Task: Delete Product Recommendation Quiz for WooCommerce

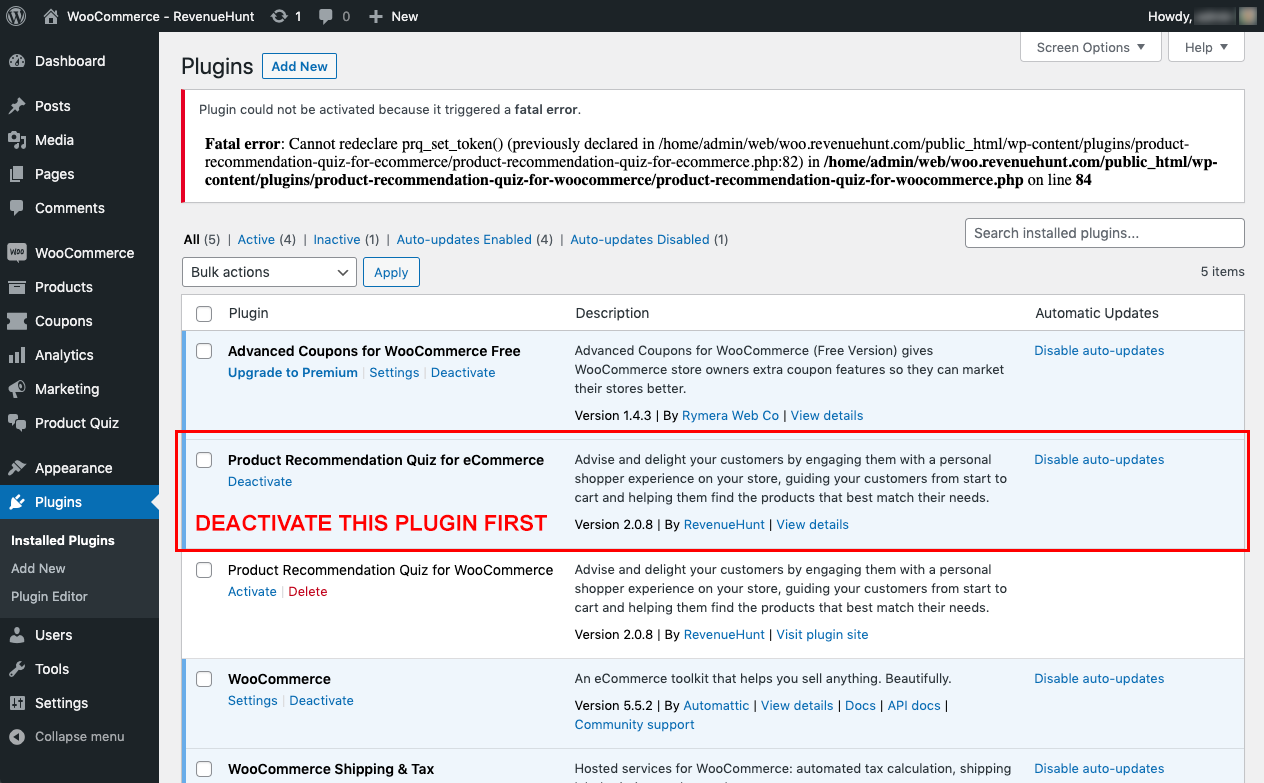Action: click(308, 592)
